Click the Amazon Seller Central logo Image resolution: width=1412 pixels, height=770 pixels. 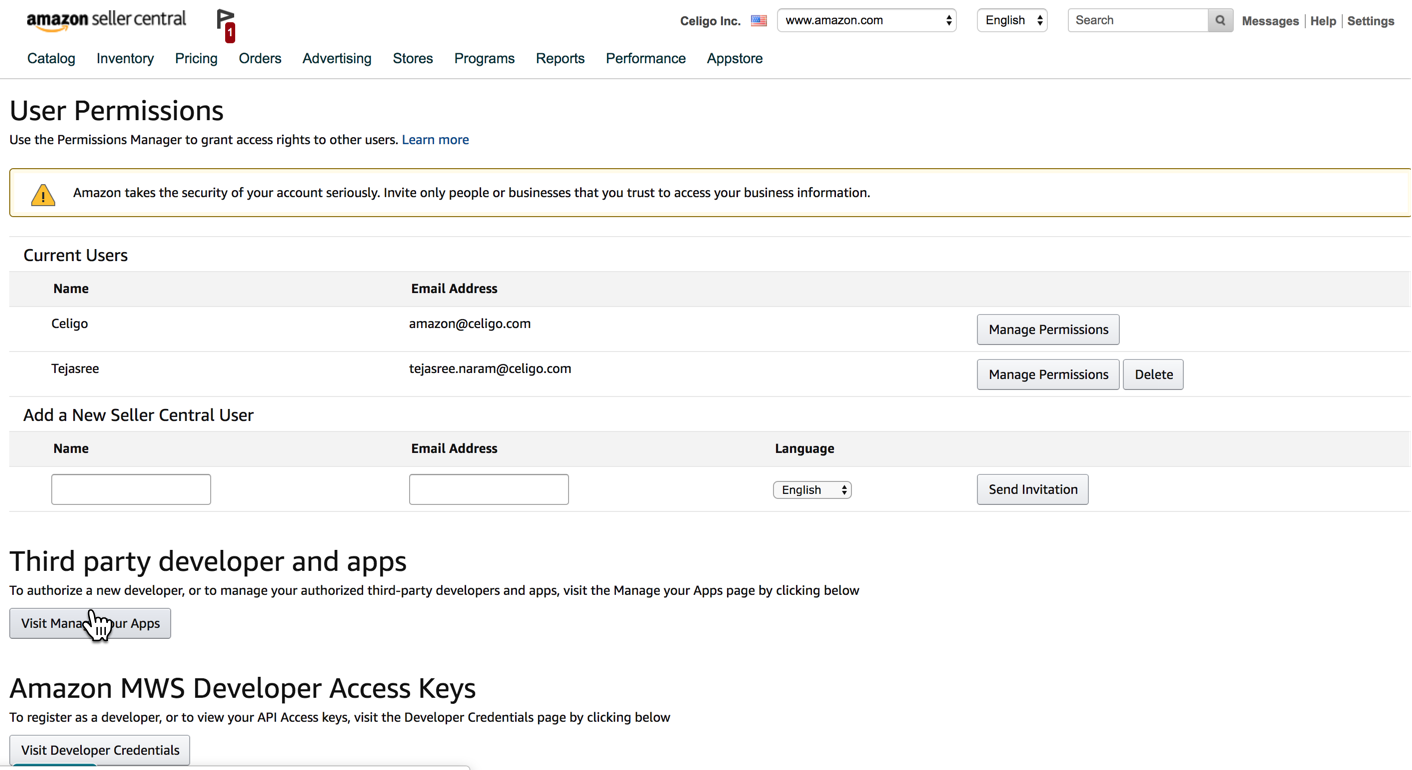pos(106,21)
